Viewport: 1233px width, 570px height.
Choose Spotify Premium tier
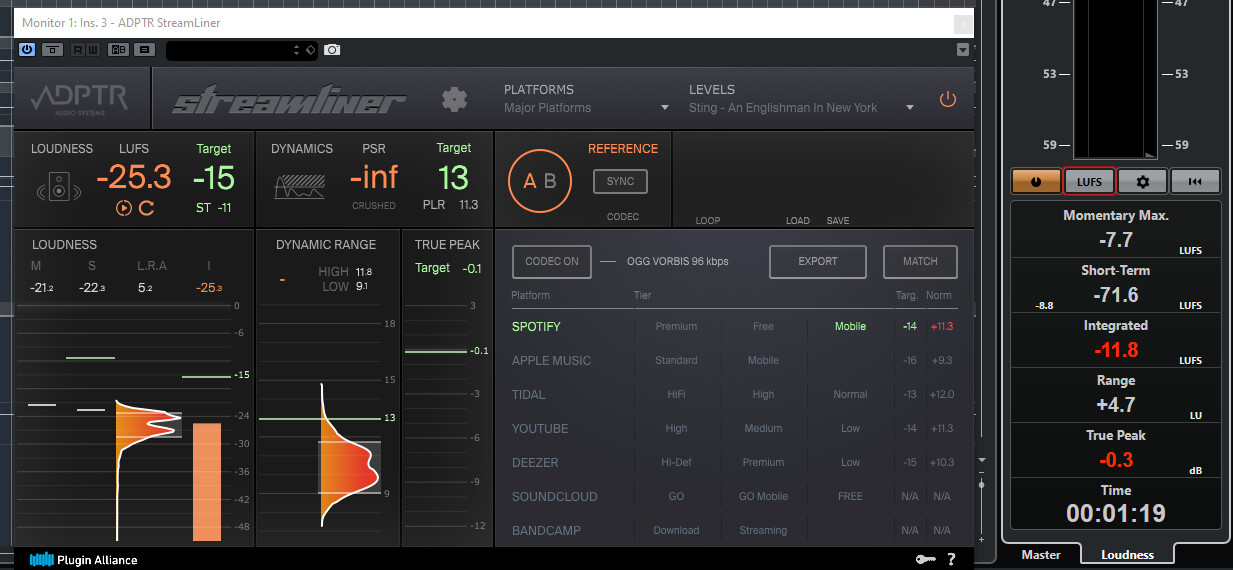tap(676, 326)
